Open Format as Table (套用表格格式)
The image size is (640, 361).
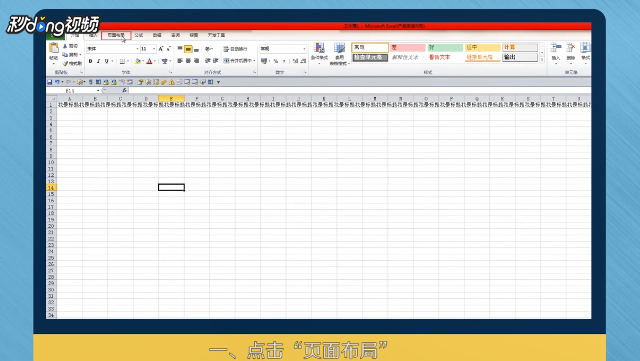[x=340, y=54]
